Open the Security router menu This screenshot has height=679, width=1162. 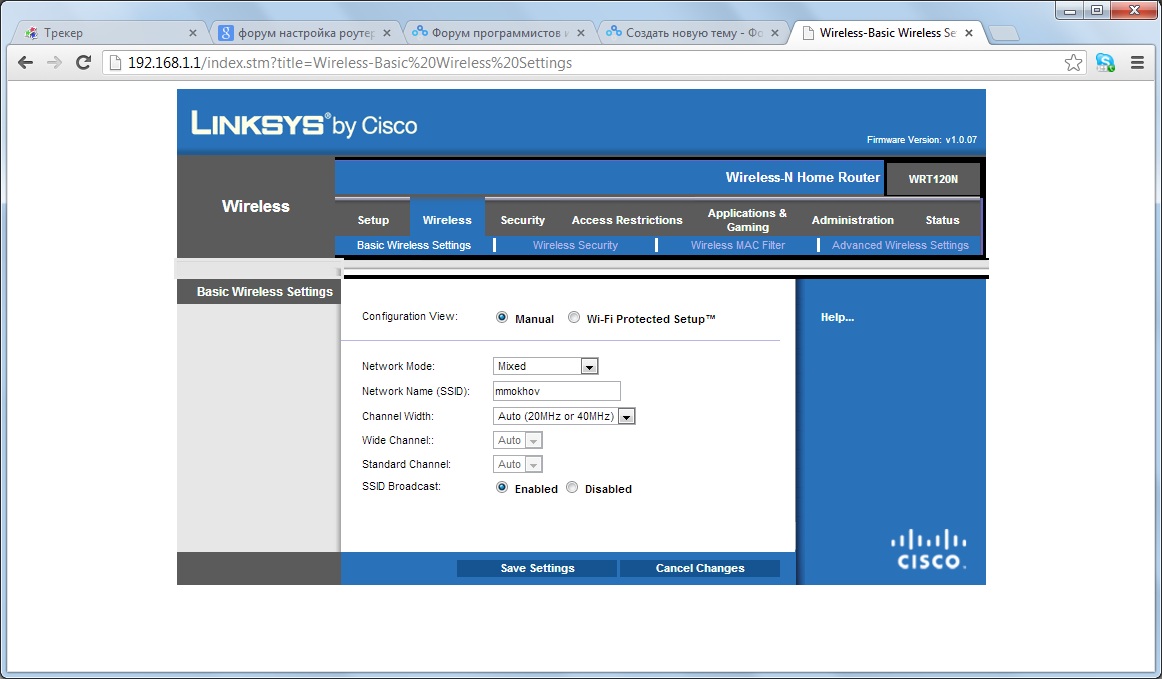pos(522,220)
